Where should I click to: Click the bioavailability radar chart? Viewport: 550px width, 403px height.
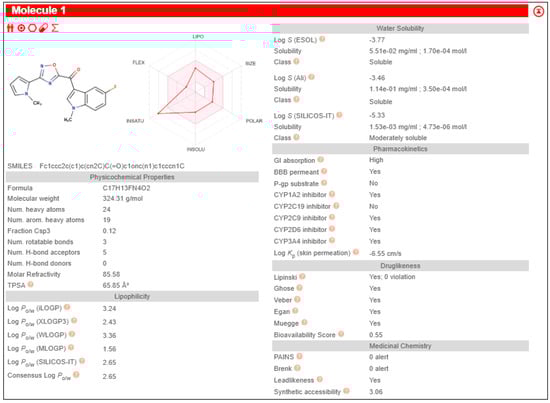click(195, 93)
